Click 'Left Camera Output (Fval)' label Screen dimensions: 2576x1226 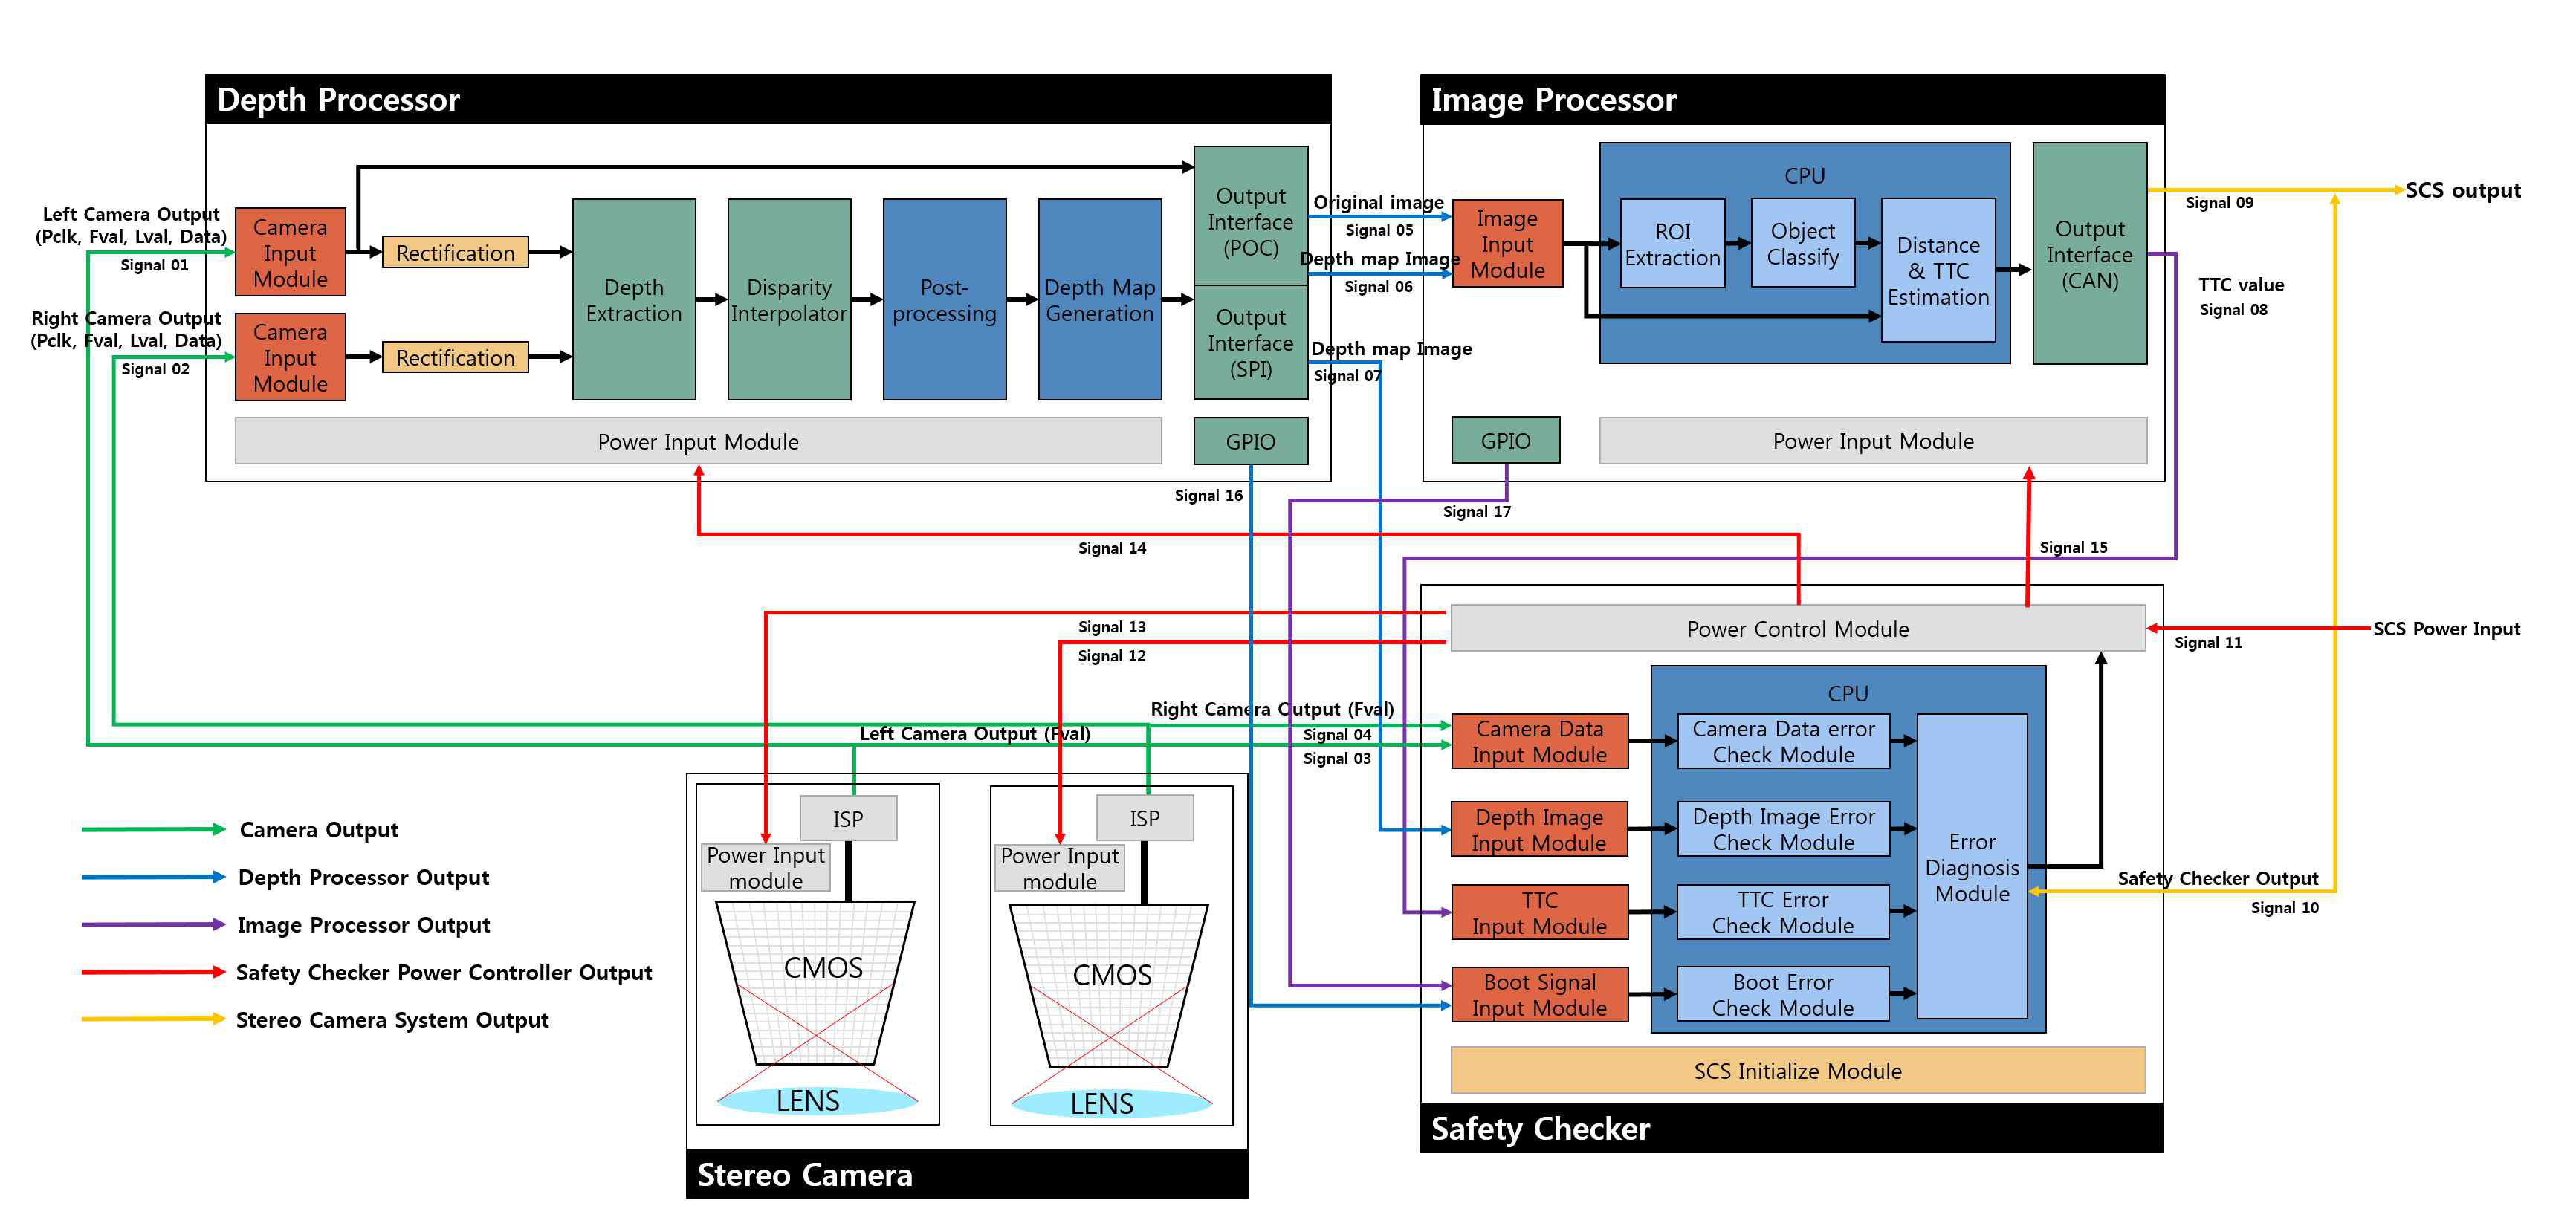pos(975,733)
